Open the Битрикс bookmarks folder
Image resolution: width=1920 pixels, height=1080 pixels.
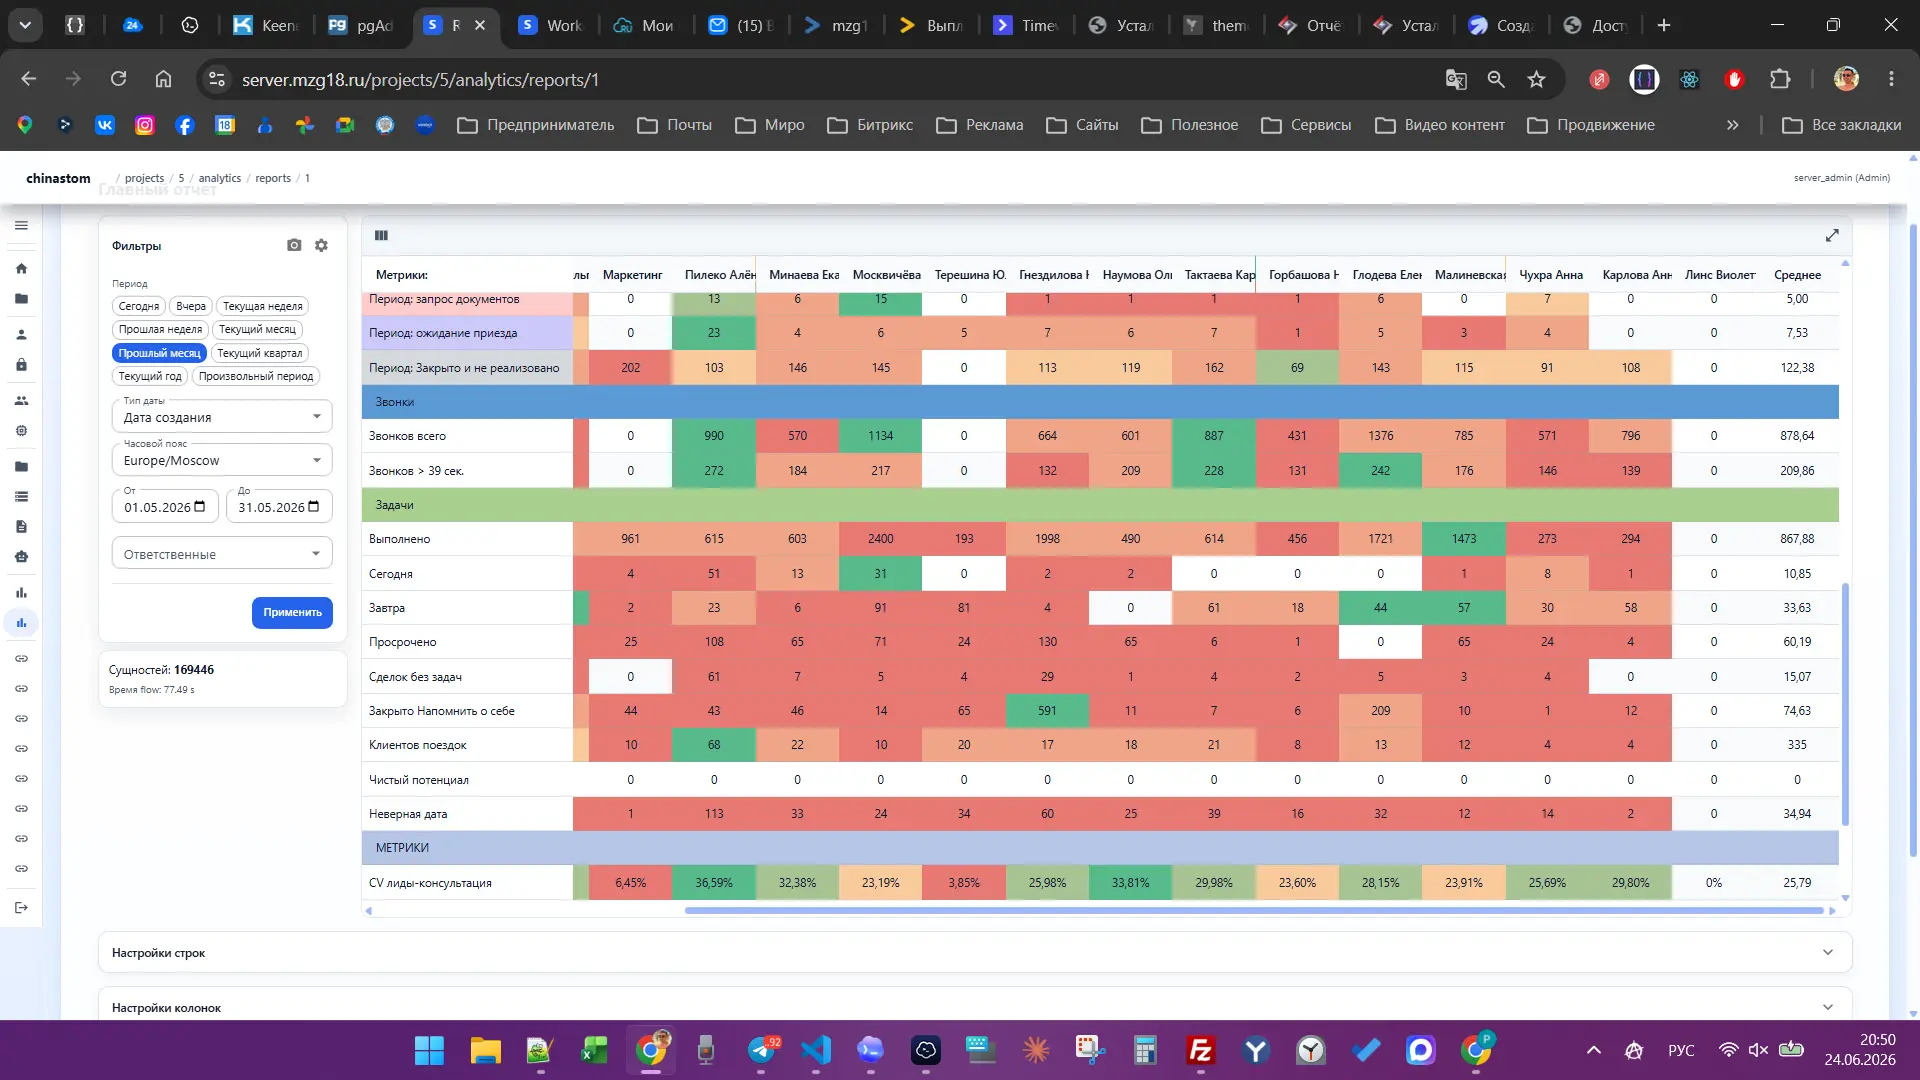coord(871,125)
